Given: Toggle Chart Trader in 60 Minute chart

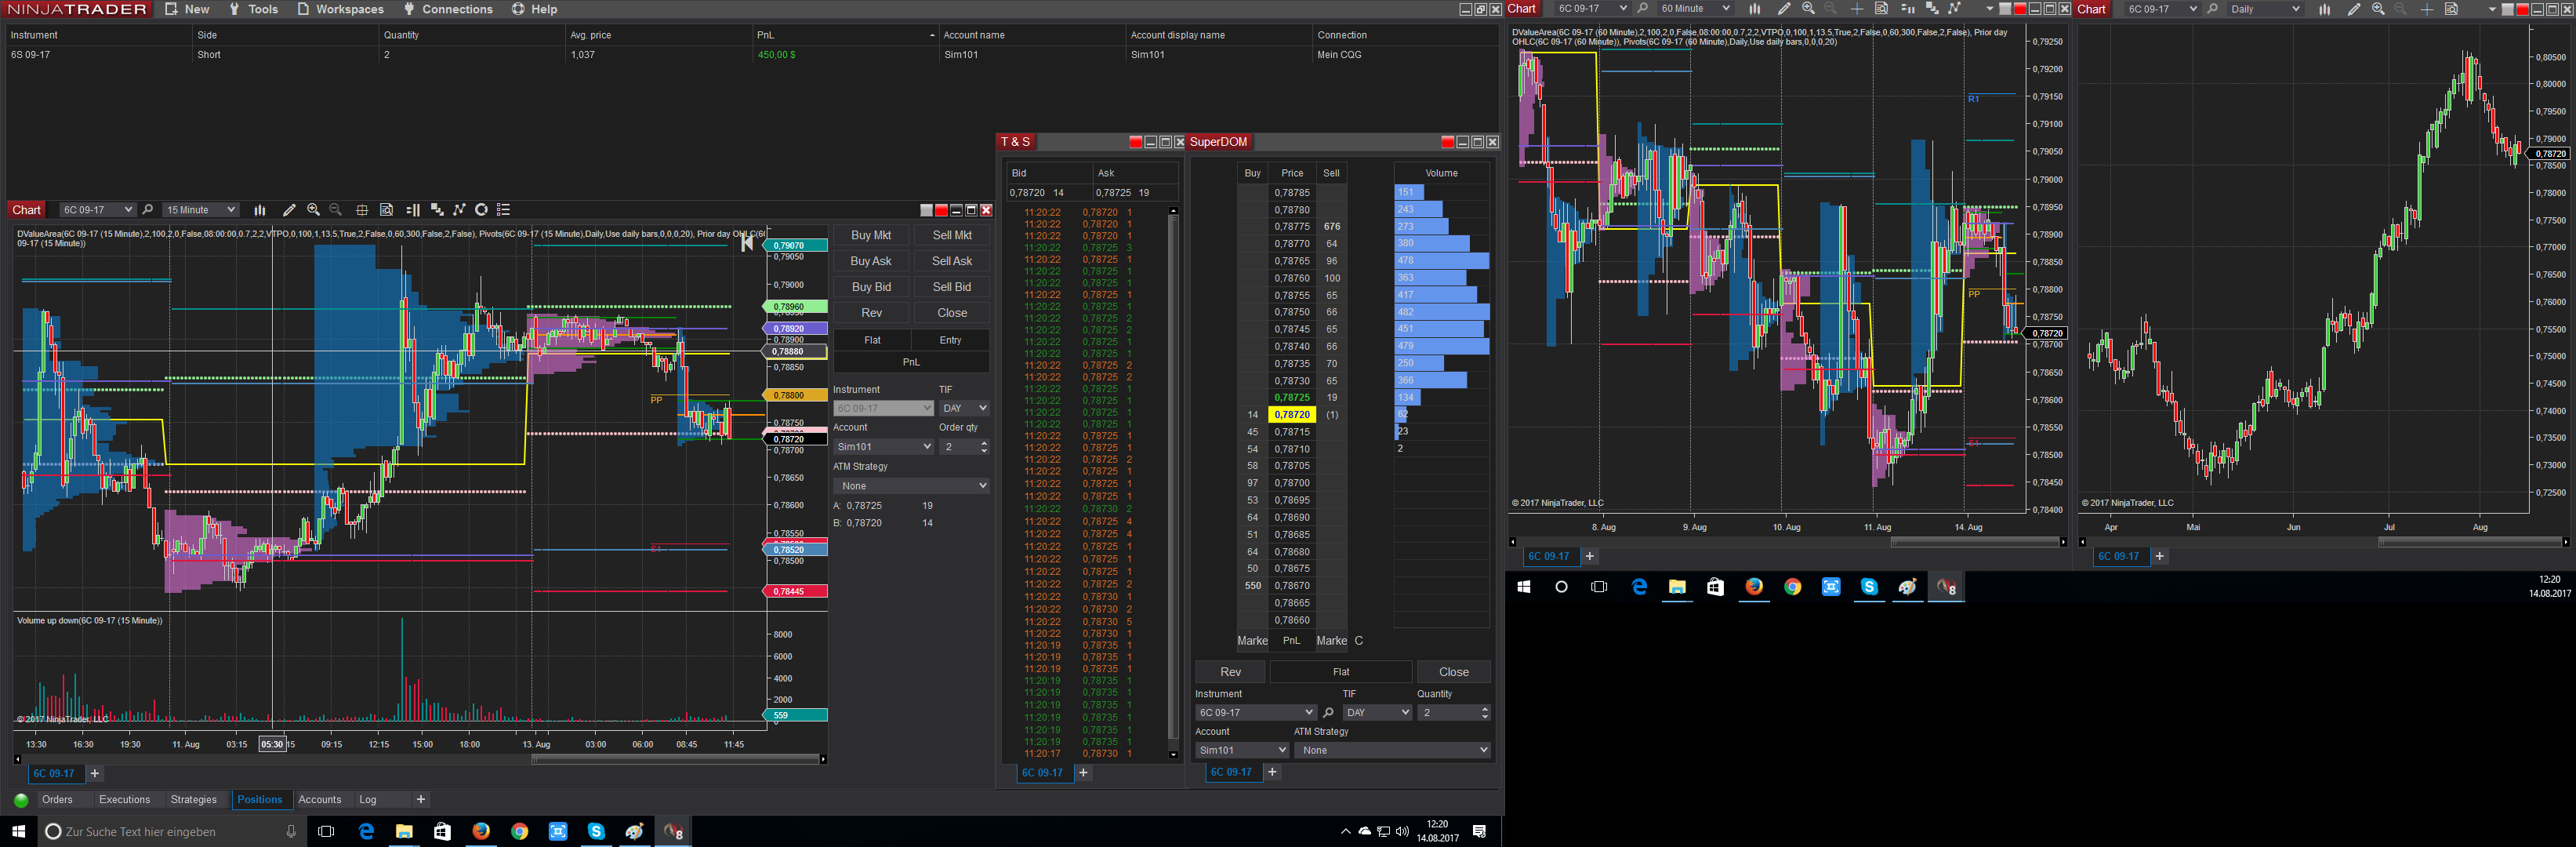Looking at the screenshot, I should [x=1907, y=9].
